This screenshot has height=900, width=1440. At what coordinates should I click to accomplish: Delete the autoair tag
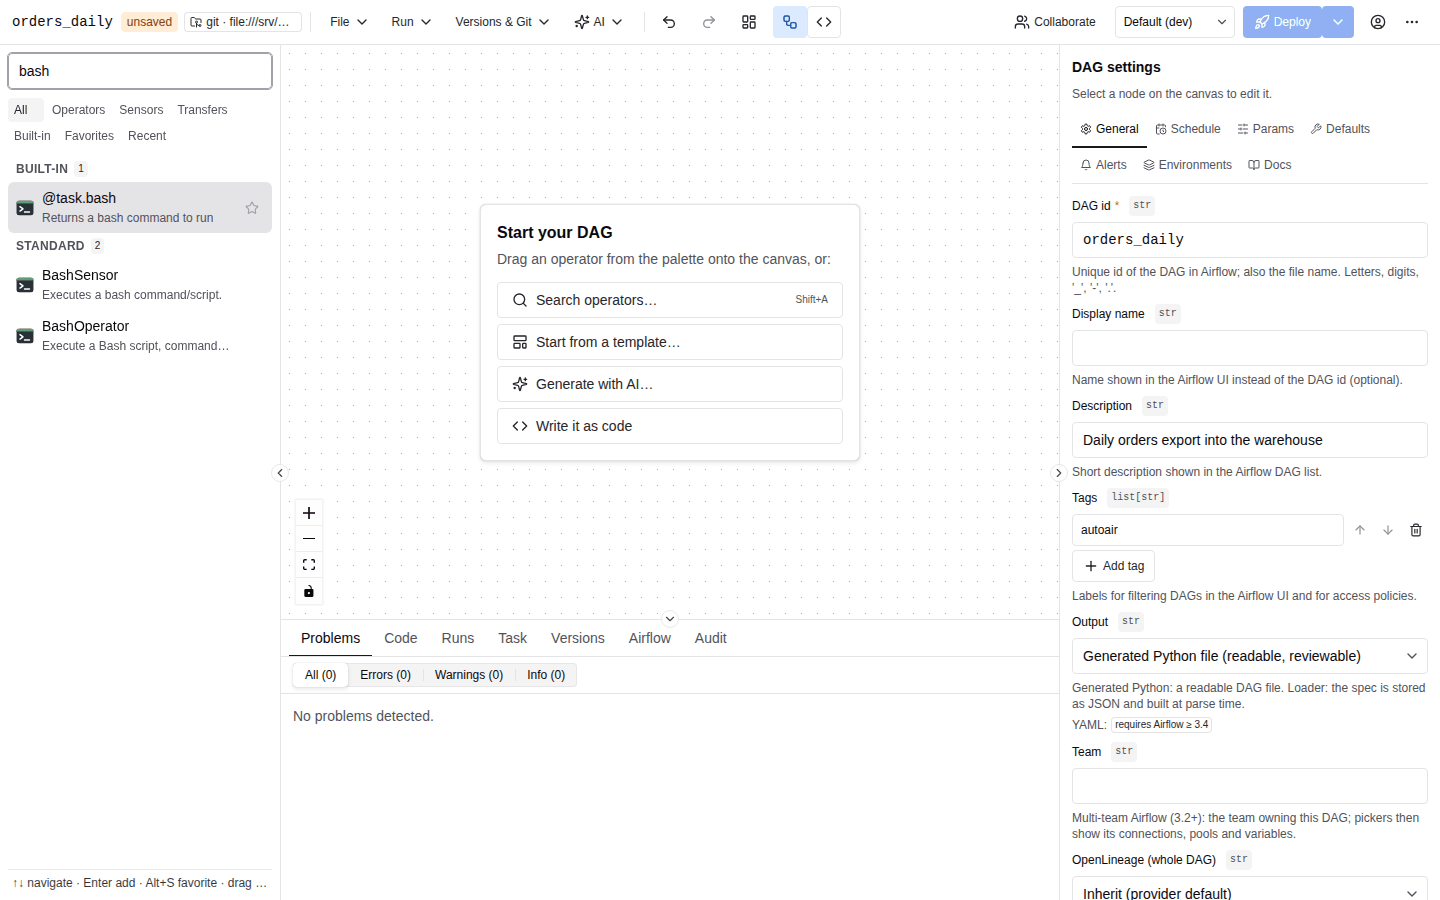[1416, 530]
